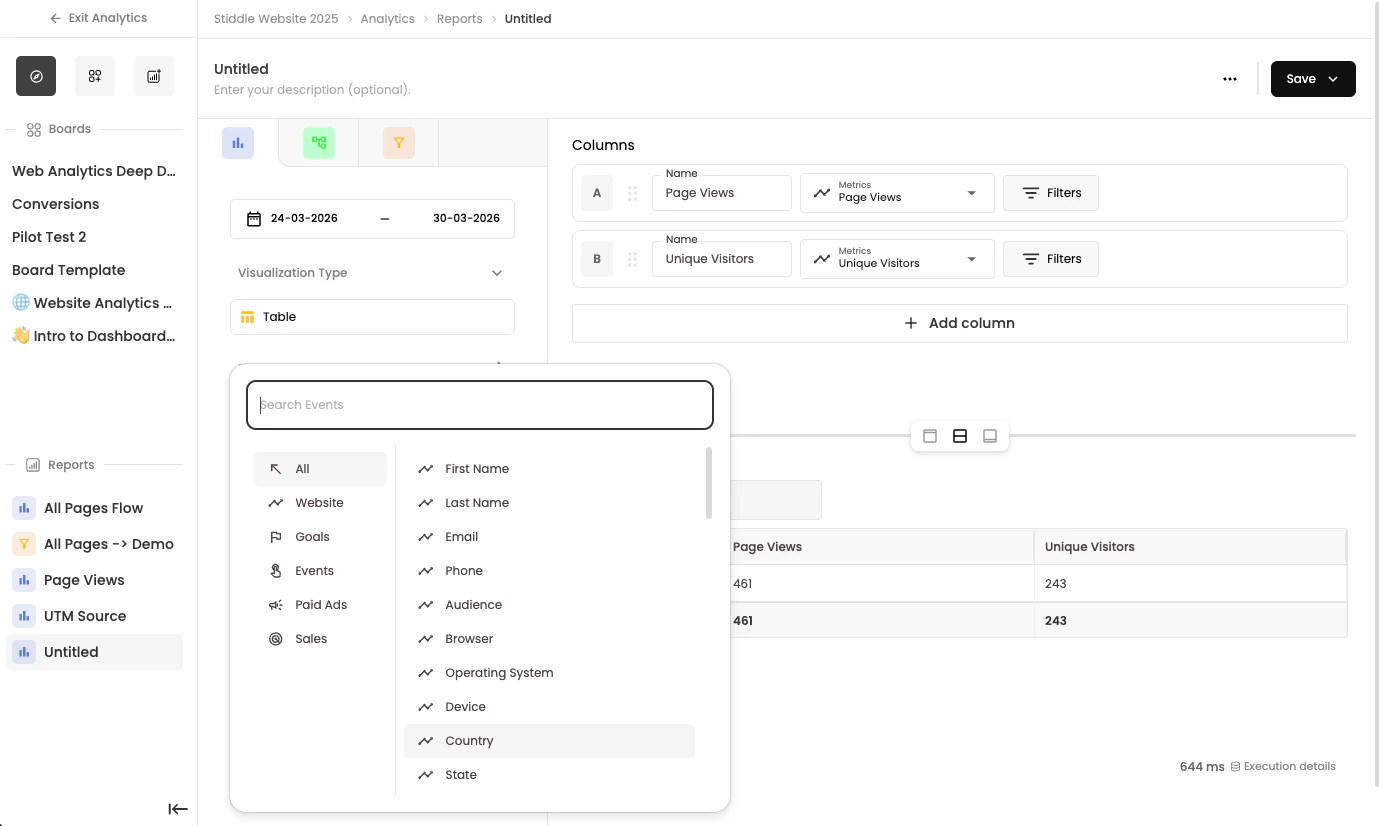Edit the Page Views name field
Viewport: 1379px width, 826px height.
pos(722,193)
